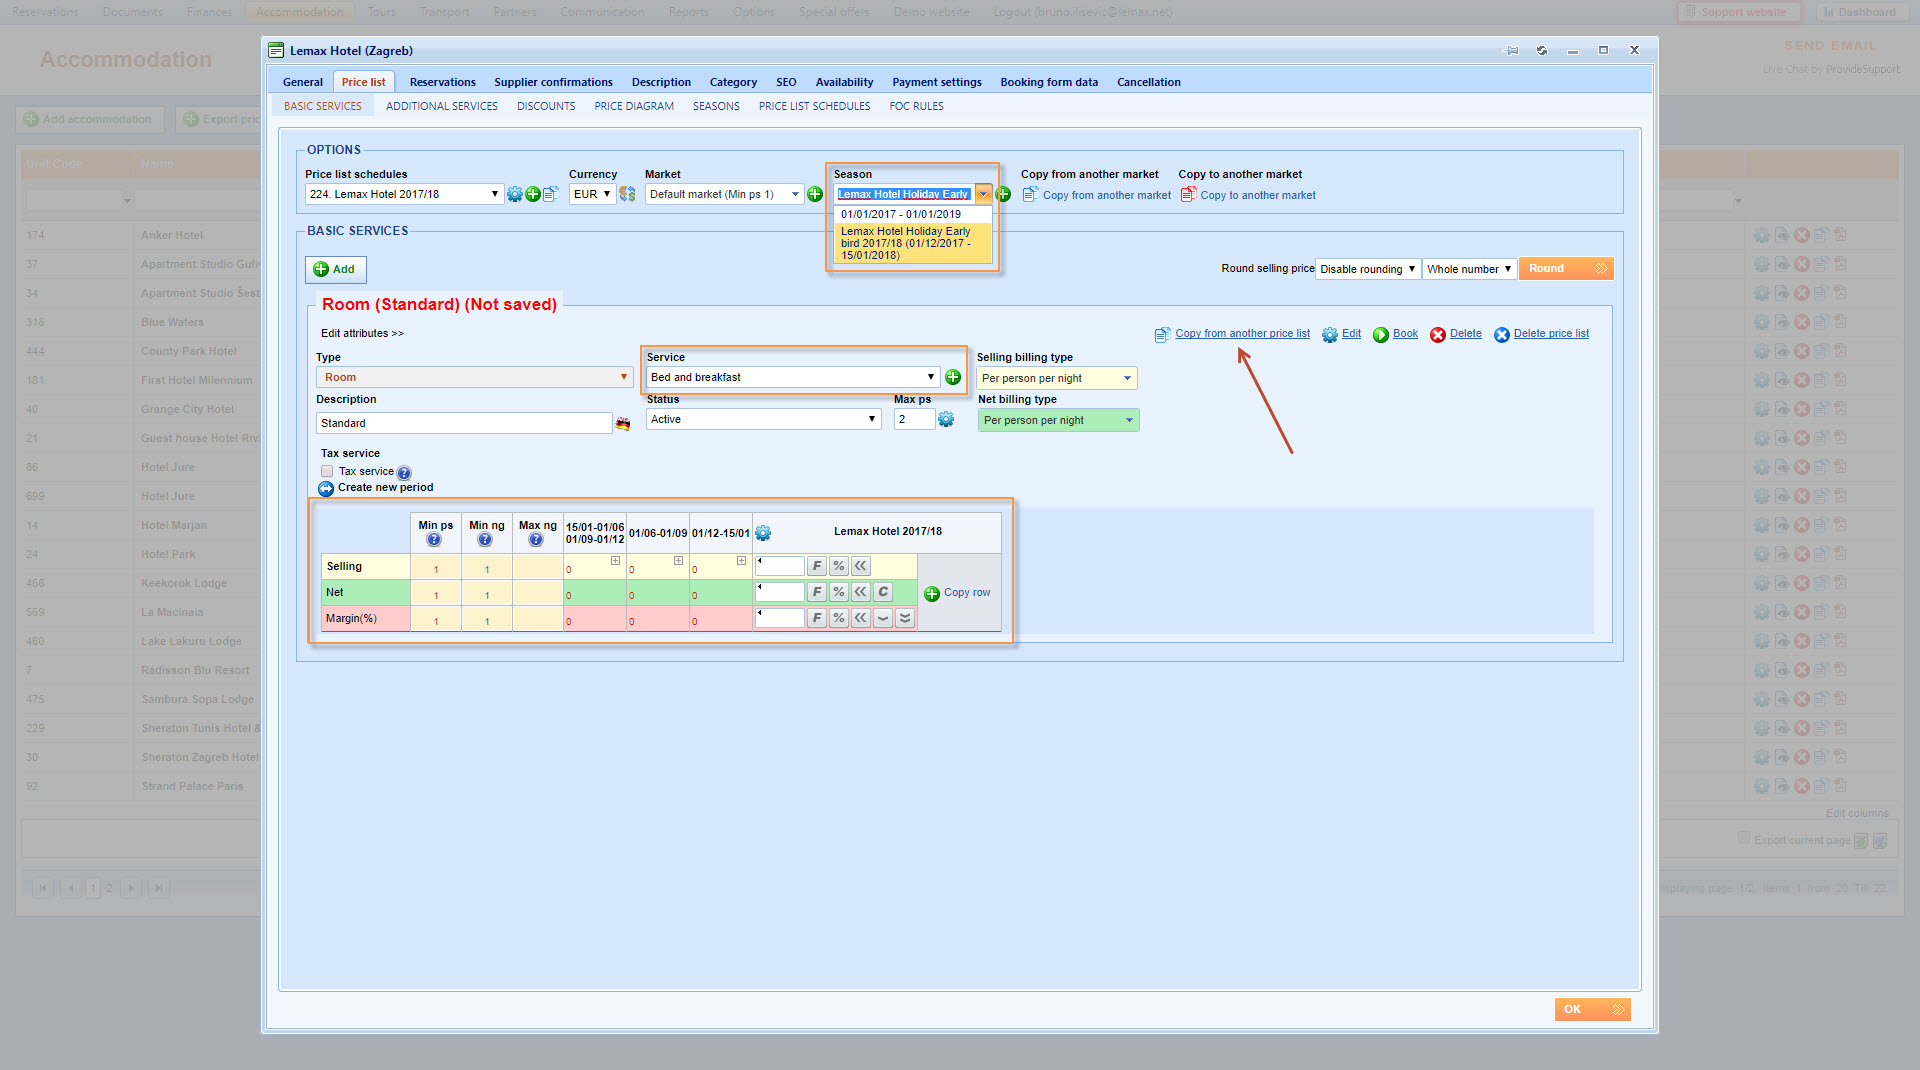The height and width of the screenshot is (1070, 1920).
Task: Click pin icon in window title bar
Action: coord(1512,50)
